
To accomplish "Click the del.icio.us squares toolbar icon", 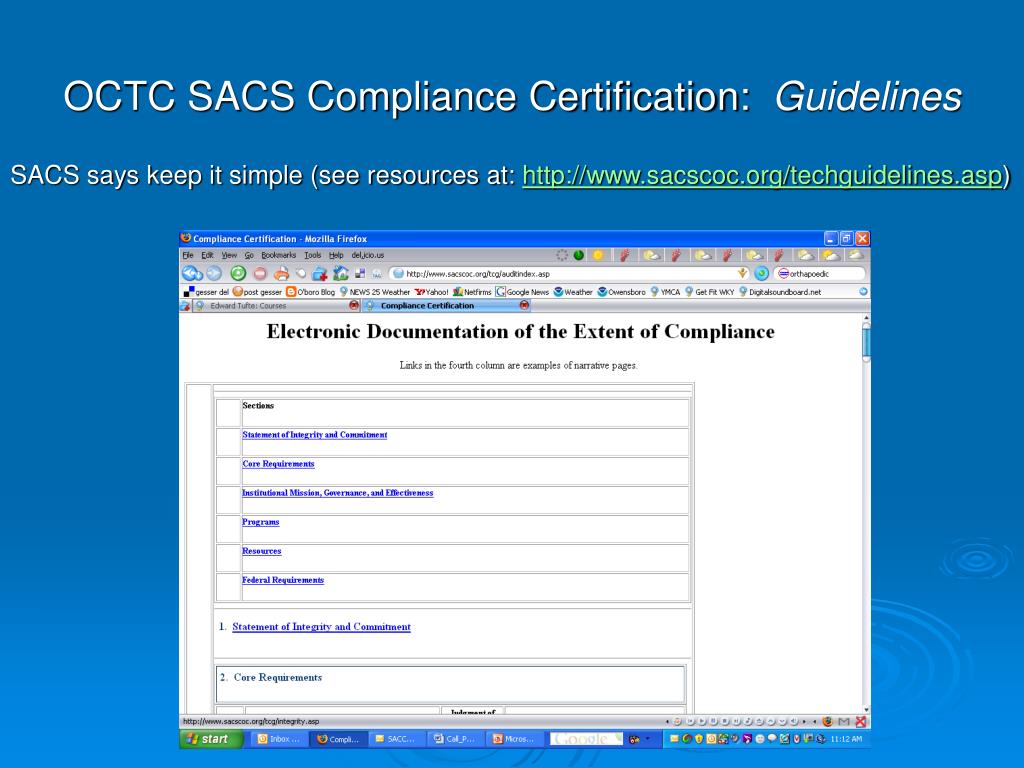I will (x=360, y=274).
